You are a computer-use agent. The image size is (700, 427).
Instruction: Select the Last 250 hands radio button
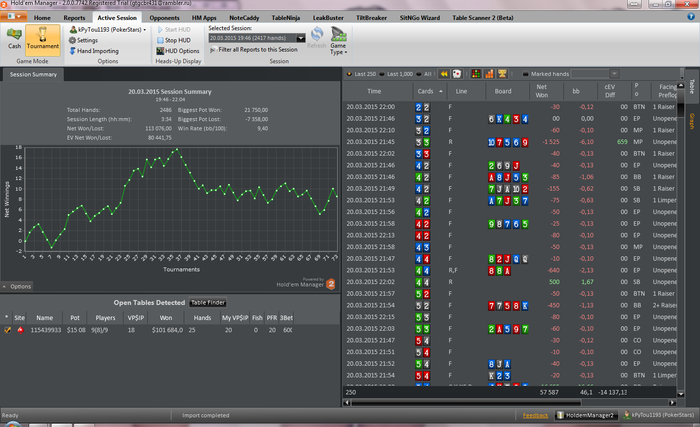[350, 74]
